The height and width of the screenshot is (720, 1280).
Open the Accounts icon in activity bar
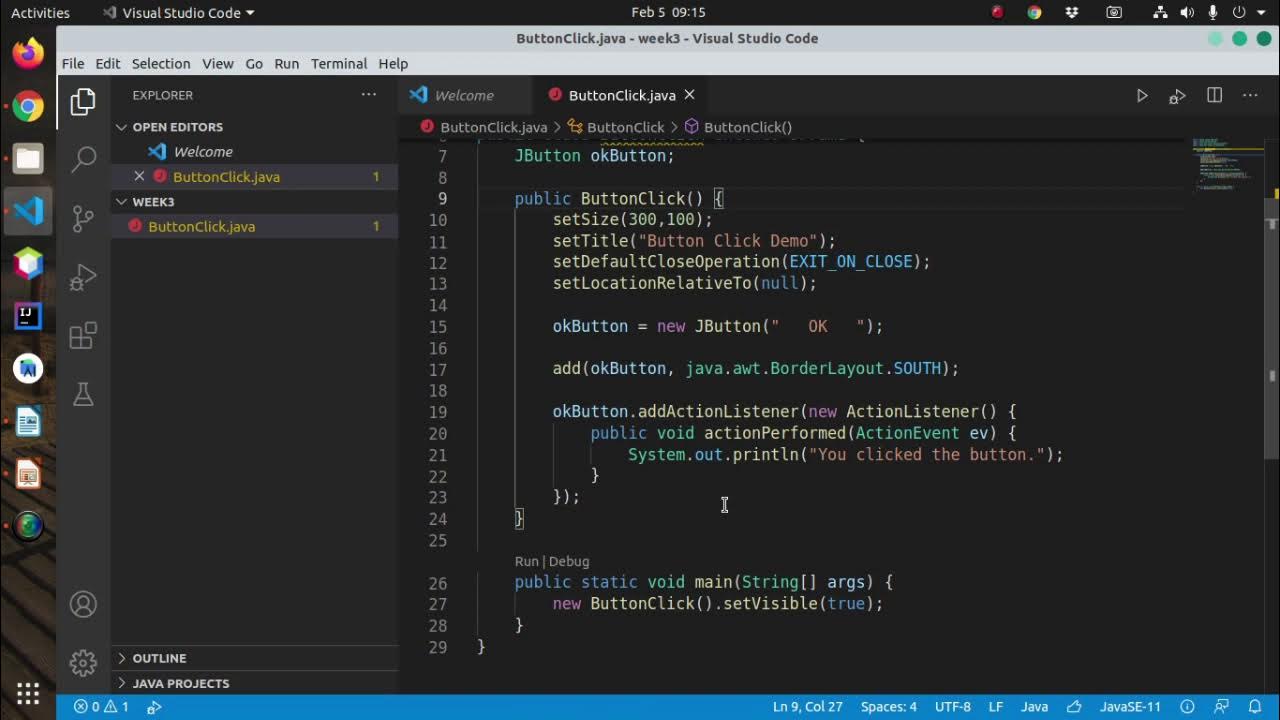tap(84, 604)
